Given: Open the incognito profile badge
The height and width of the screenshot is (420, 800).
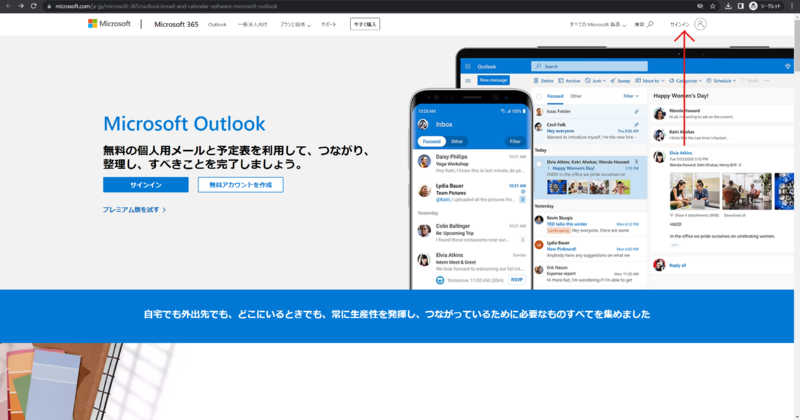Looking at the screenshot, I should (x=765, y=6).
